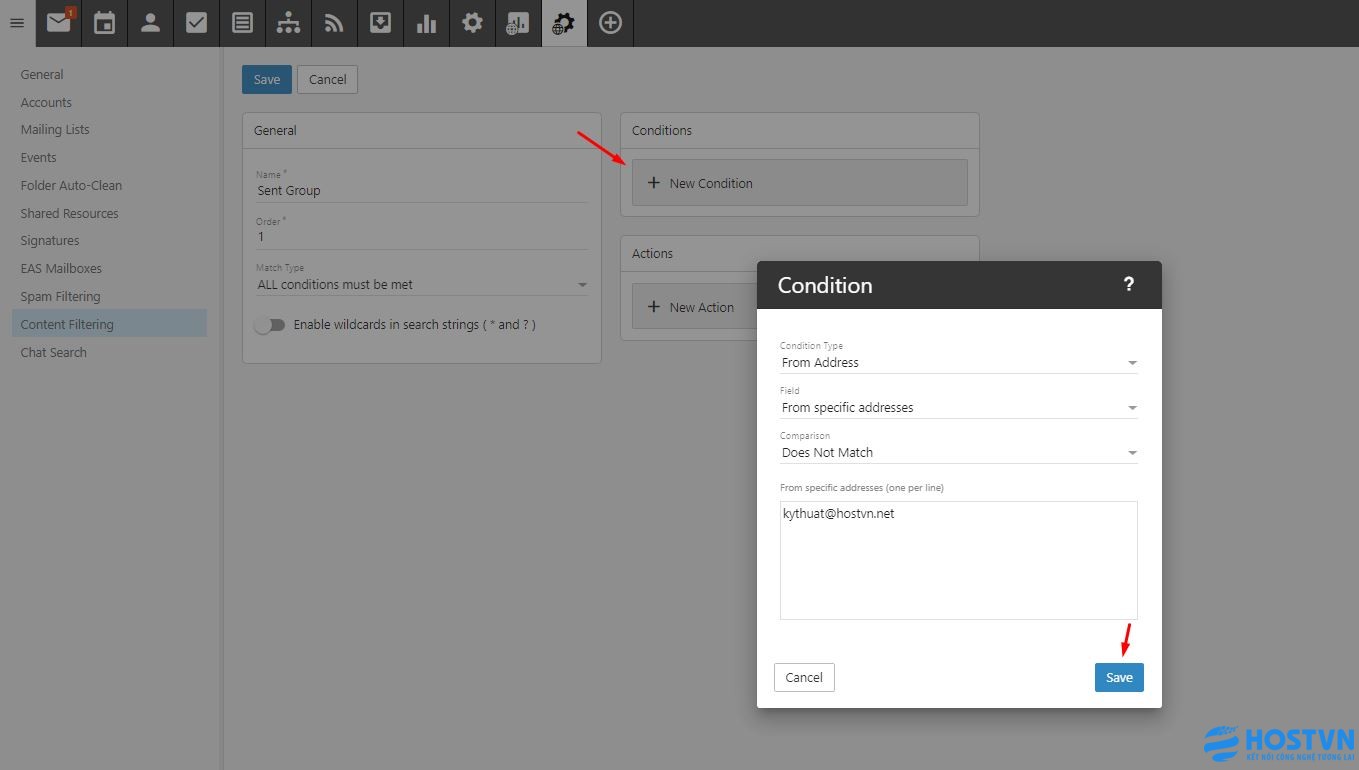This screenshot has height=770, width=1359.
Task: Add a New Condition
Action: click(799, 183)
